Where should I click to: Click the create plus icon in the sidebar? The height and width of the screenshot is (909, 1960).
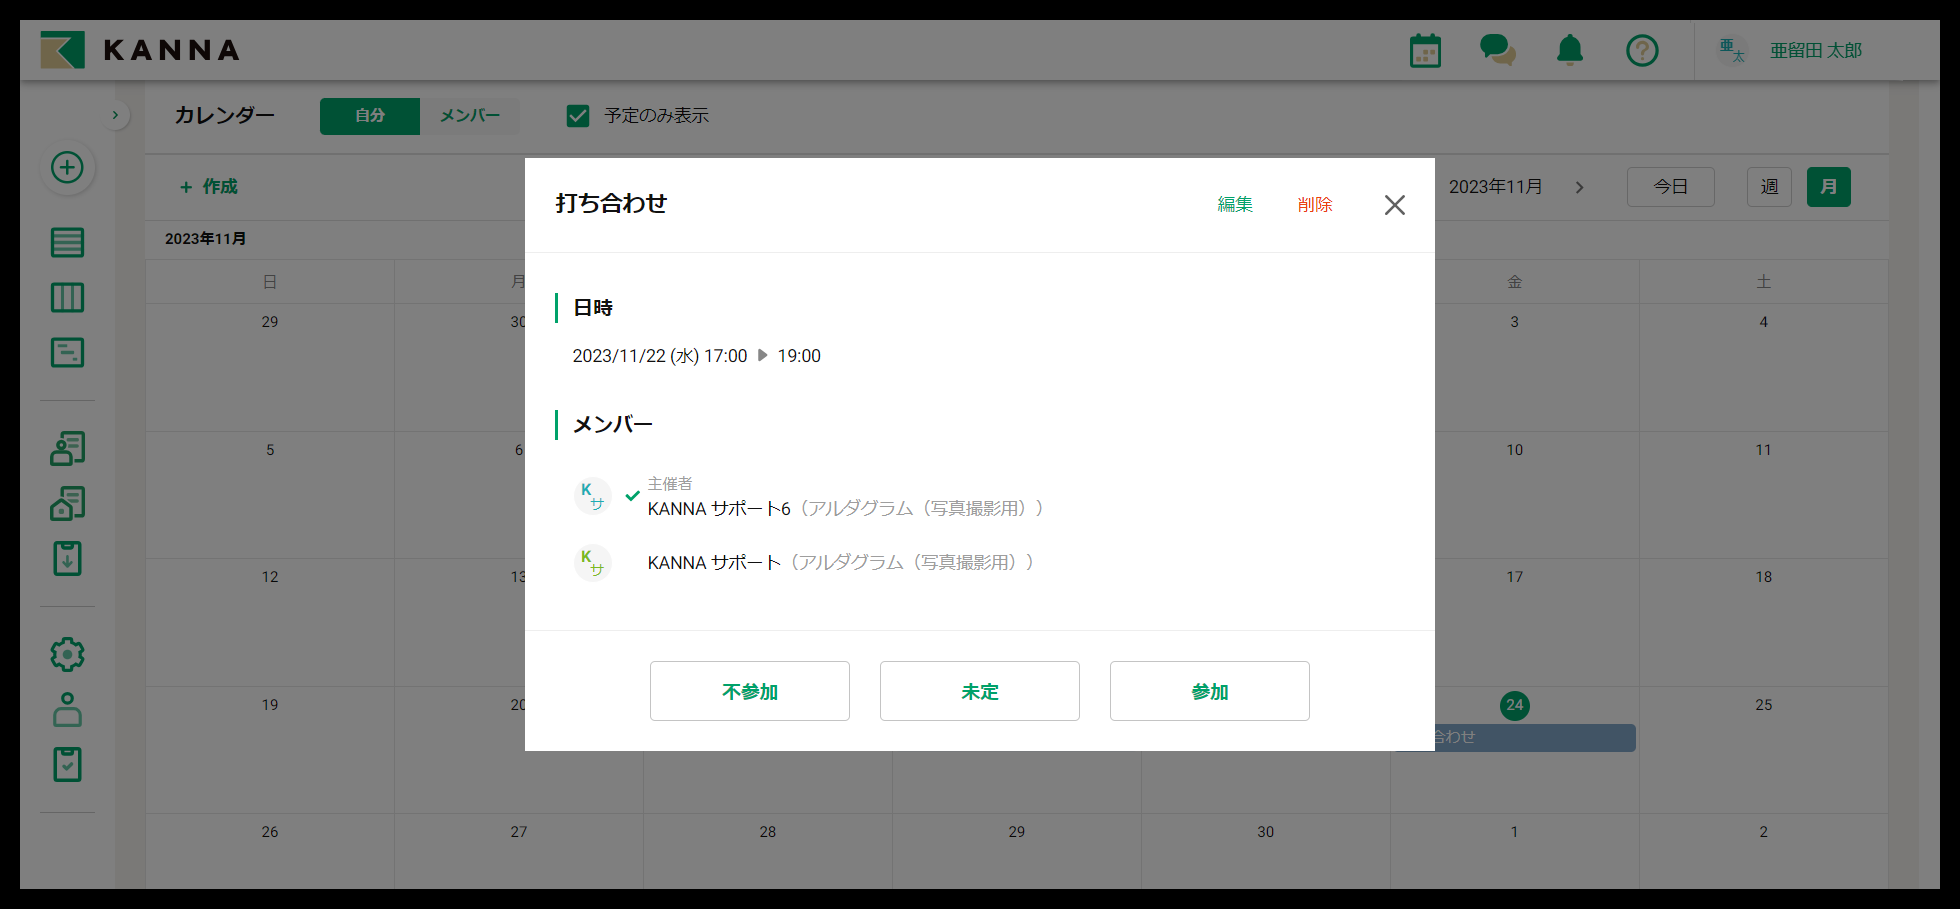[67, 168]
